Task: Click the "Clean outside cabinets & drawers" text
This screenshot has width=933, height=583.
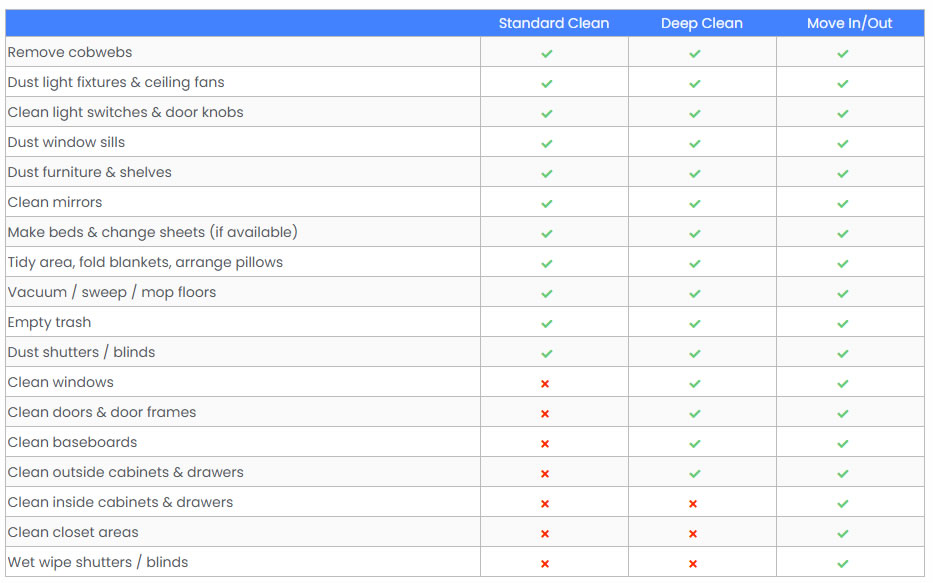Action: pos(125,472)
